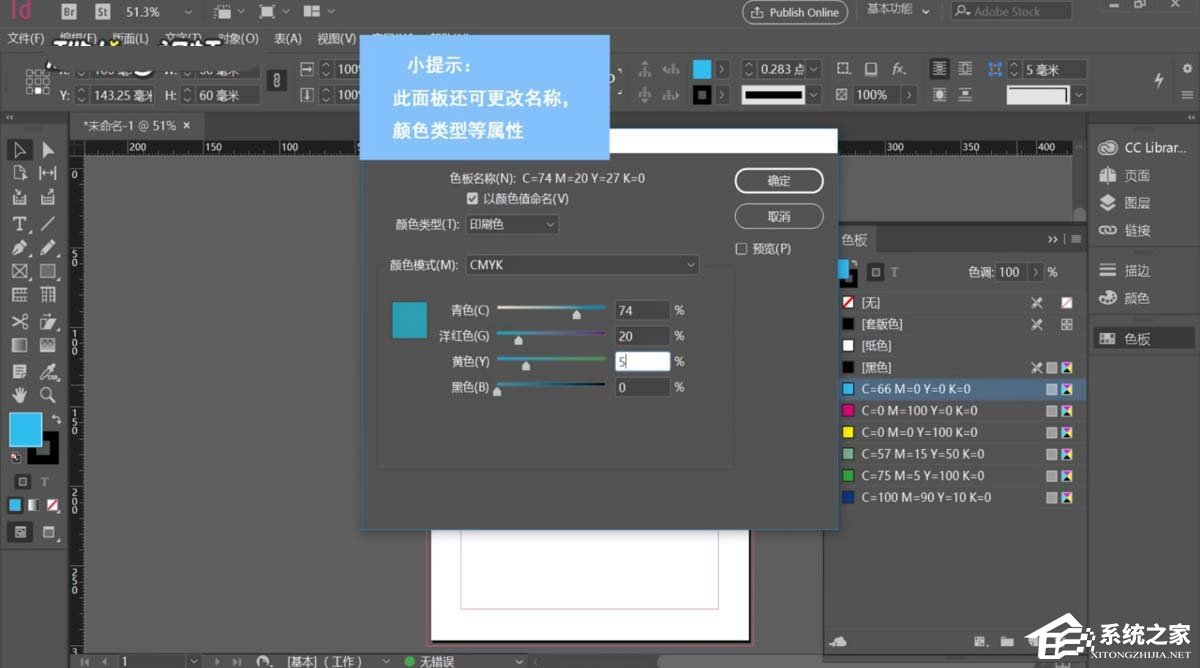The width and height of the screenshot is (1200, 668).
Task: Open the swatches panel menu icon
Action: pyautogui.click(x=1076, y=240)
